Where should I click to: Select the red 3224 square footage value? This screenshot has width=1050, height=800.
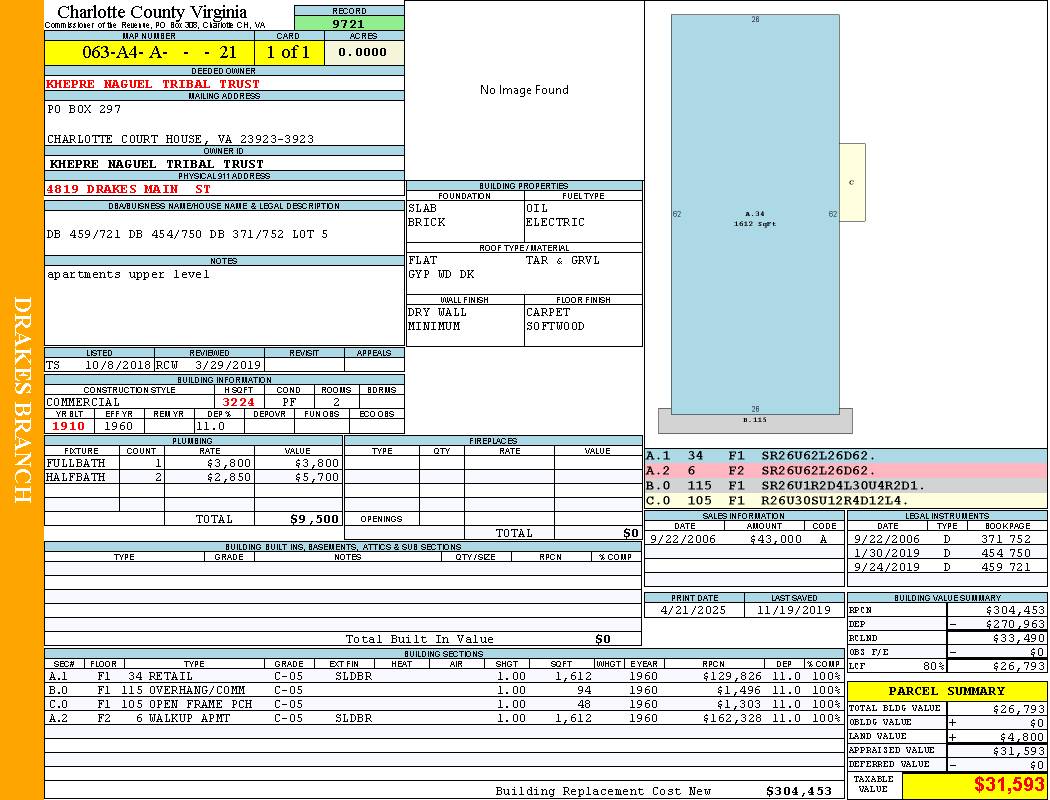click(238, 402)
